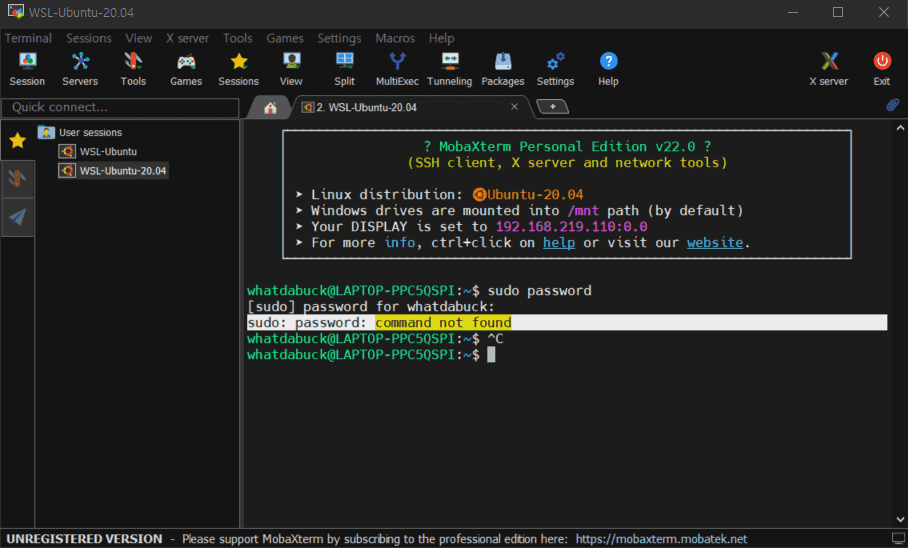Click the UNREGISTERED VERSION status text
The width and height of the screenshot is (908, 548).
pos(85,539)
